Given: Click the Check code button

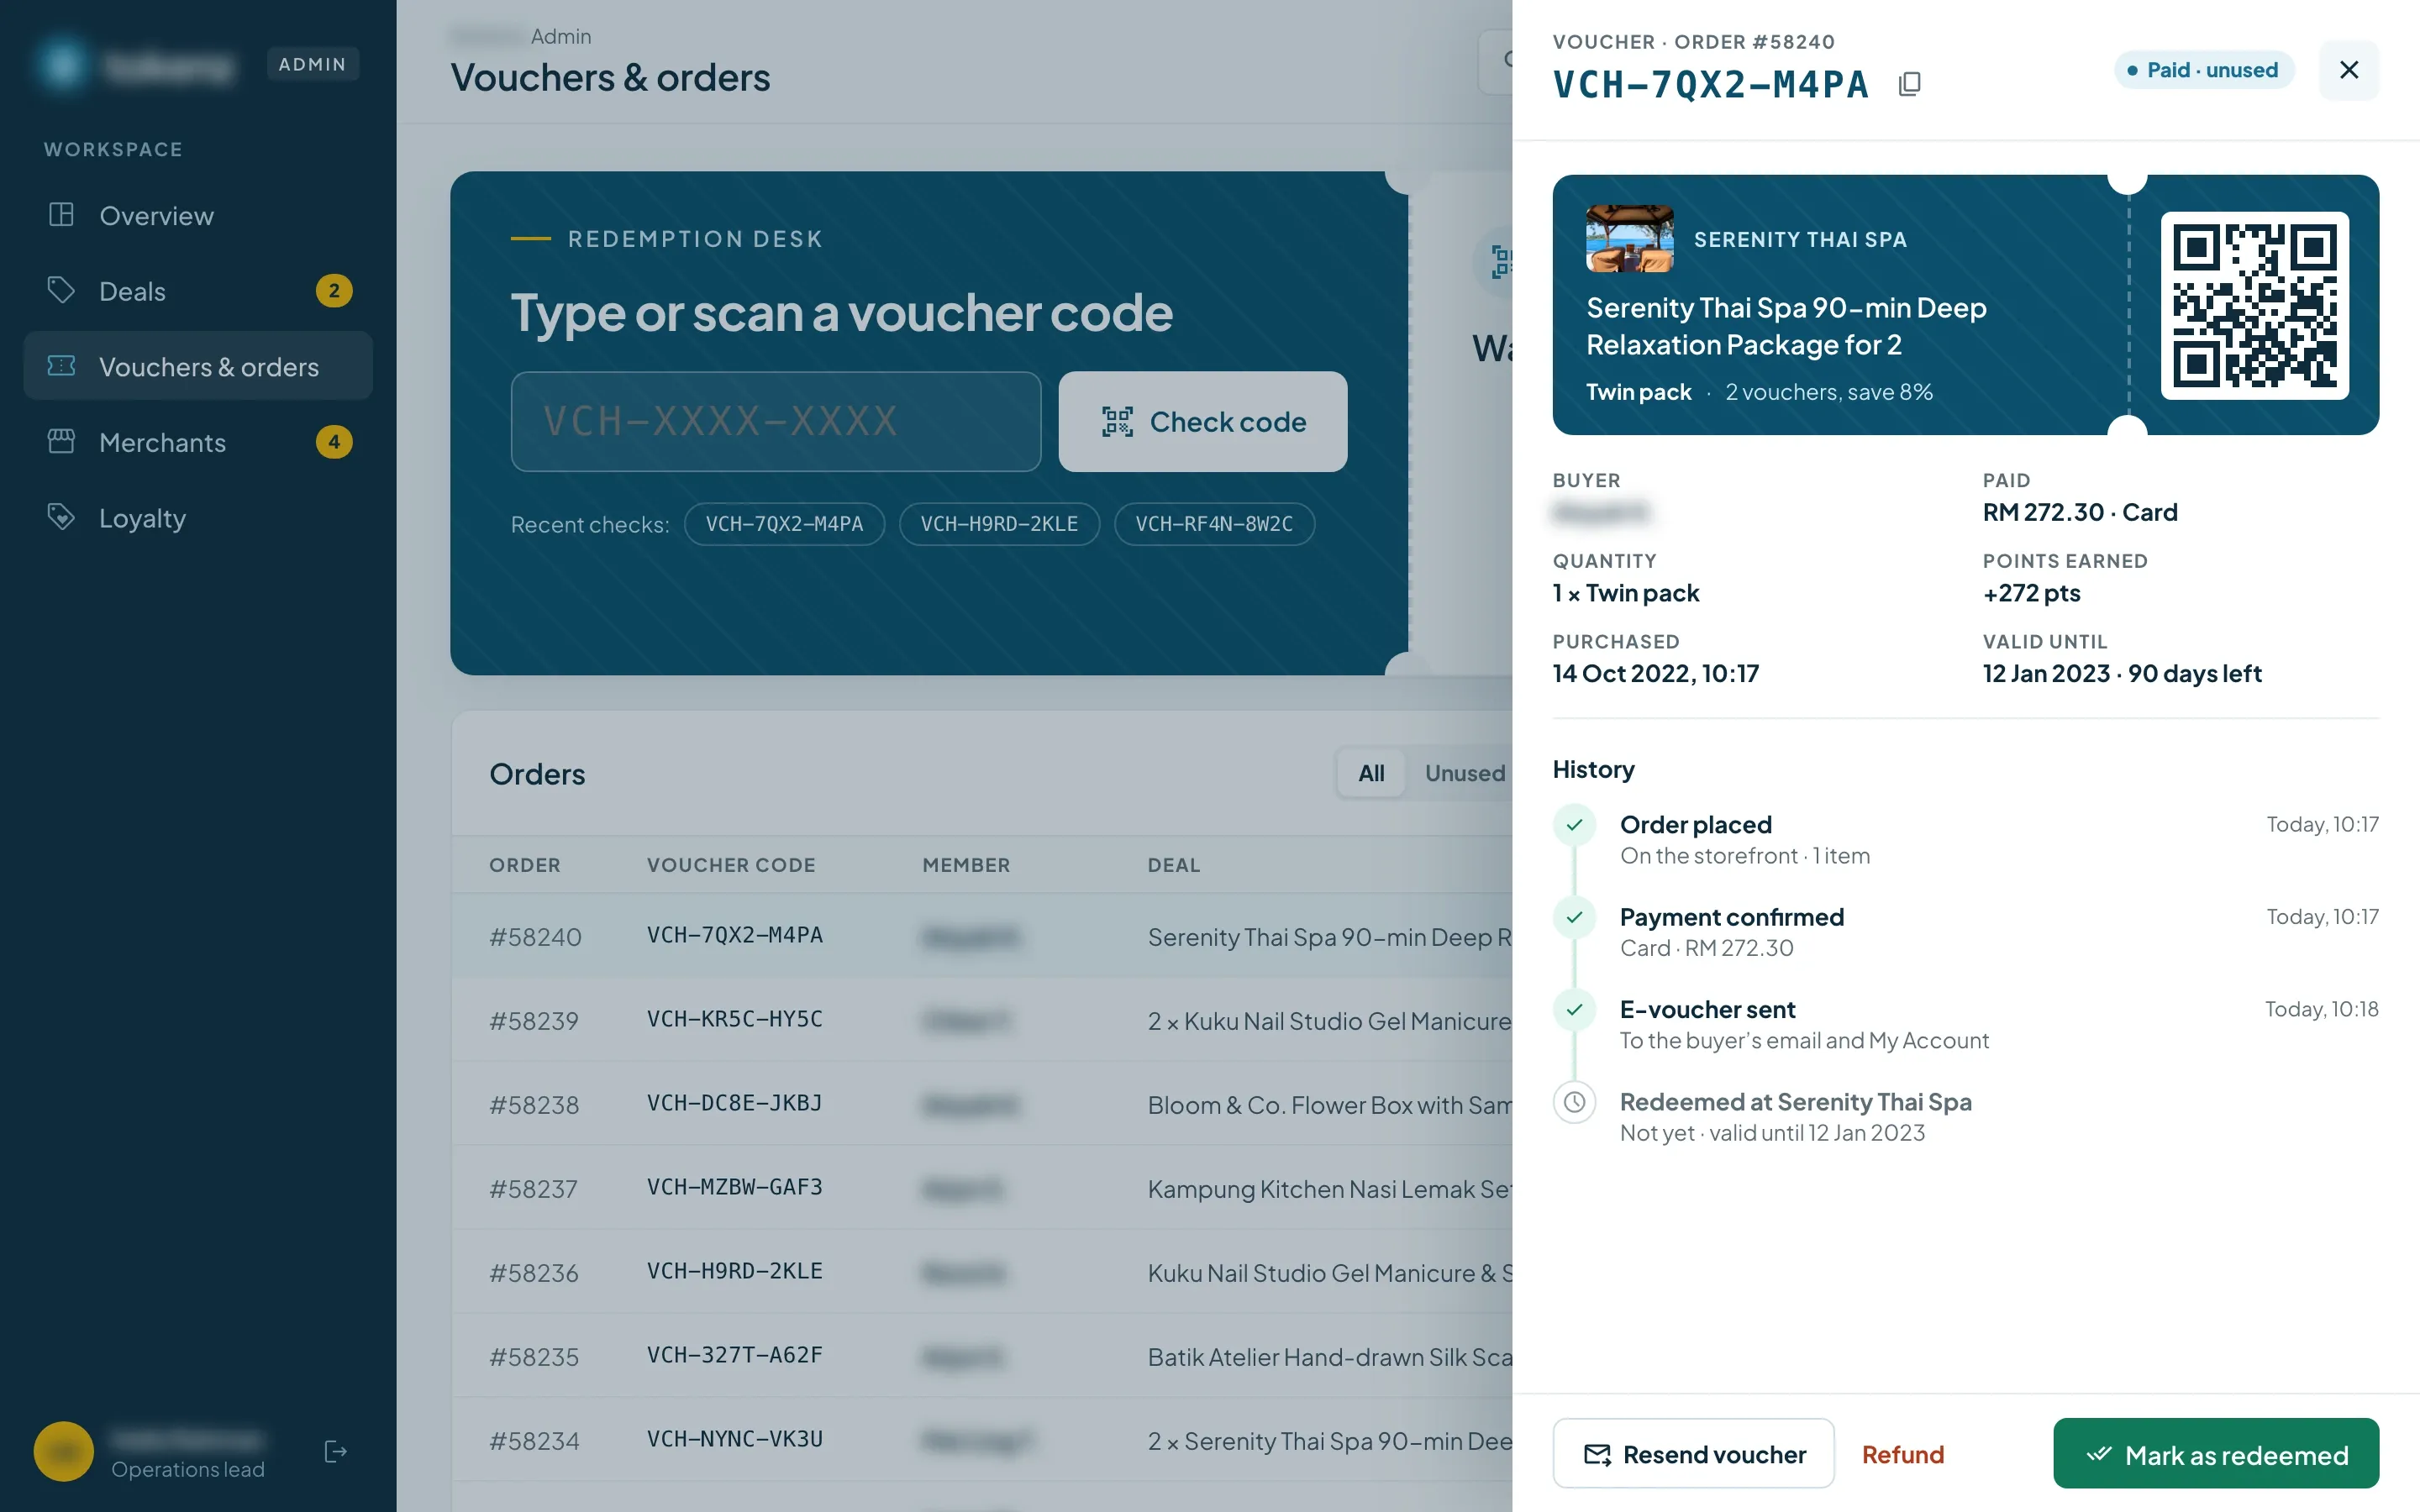Looking at the screenshot, I should pos(1203,422).
